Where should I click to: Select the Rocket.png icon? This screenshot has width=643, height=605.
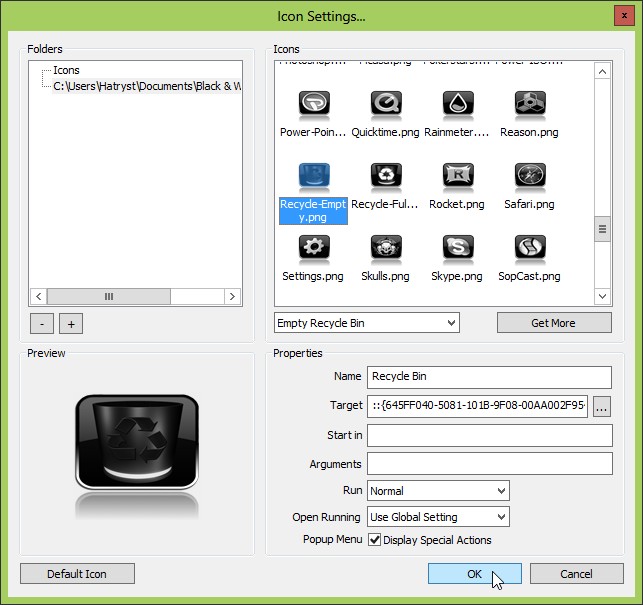click(458, 177)
